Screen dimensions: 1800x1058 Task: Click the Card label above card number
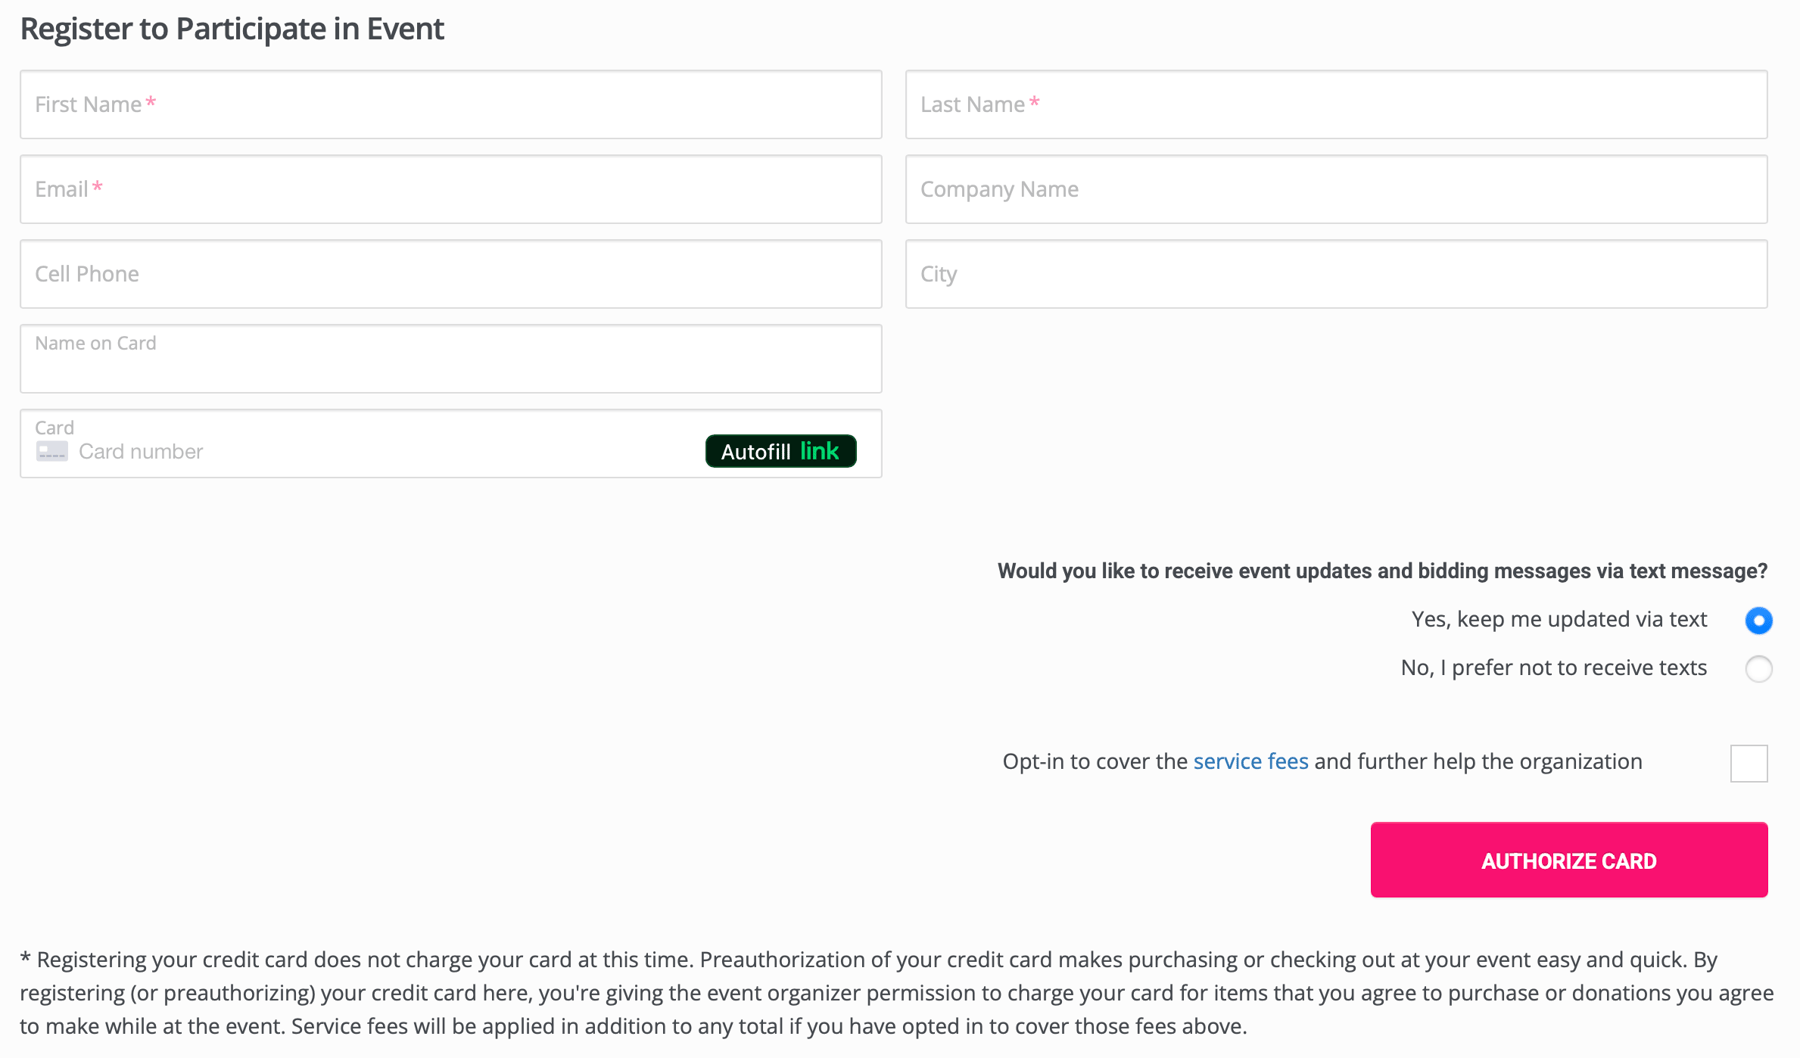(x=55, y=427)
